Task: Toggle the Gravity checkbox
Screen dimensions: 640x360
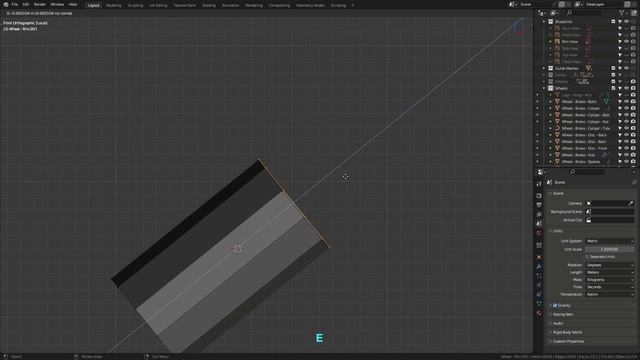Action: (x=555, y=305)
